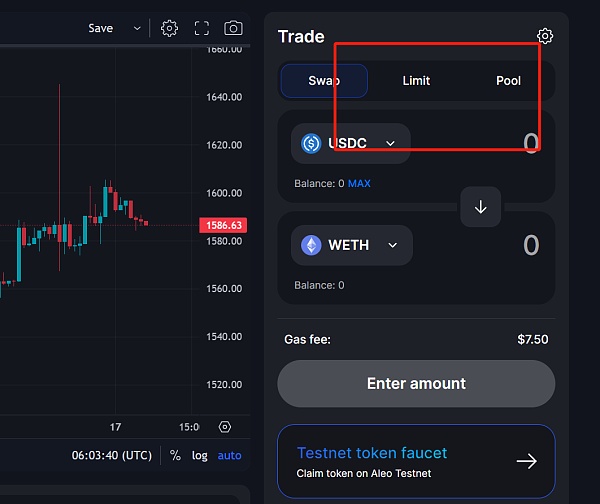The height and width of the screenshot is (504, 600).
Task: Open chart settings gear icon
Action: 169,28
